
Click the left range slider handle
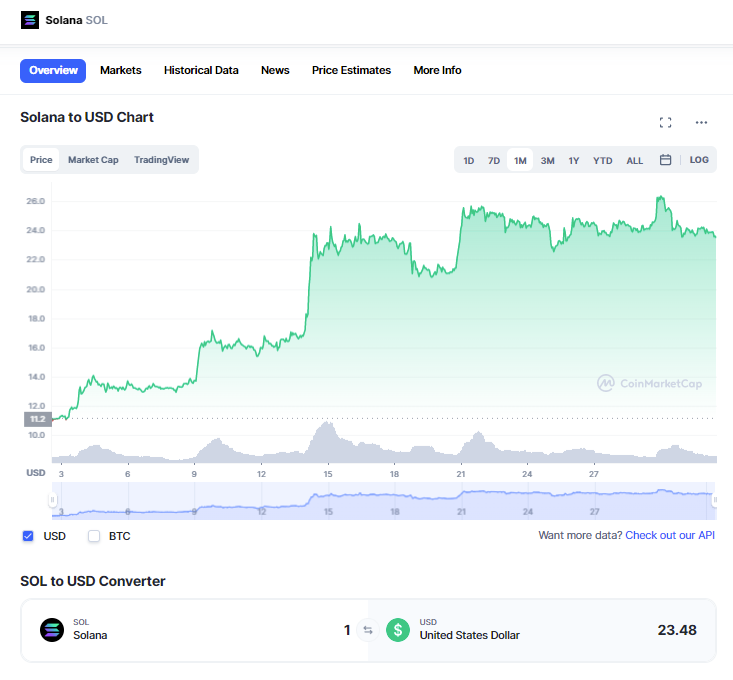click(x=52, y=500)
